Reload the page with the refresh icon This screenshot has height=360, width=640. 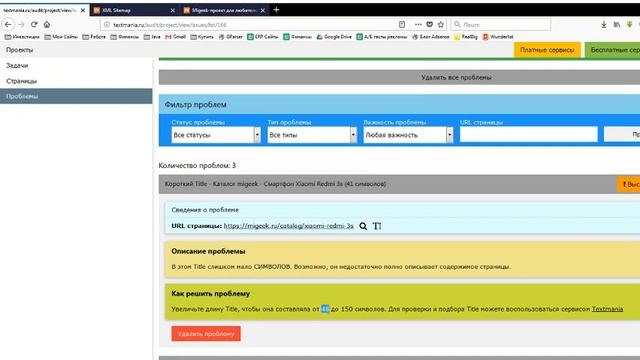tap(34, 24)
